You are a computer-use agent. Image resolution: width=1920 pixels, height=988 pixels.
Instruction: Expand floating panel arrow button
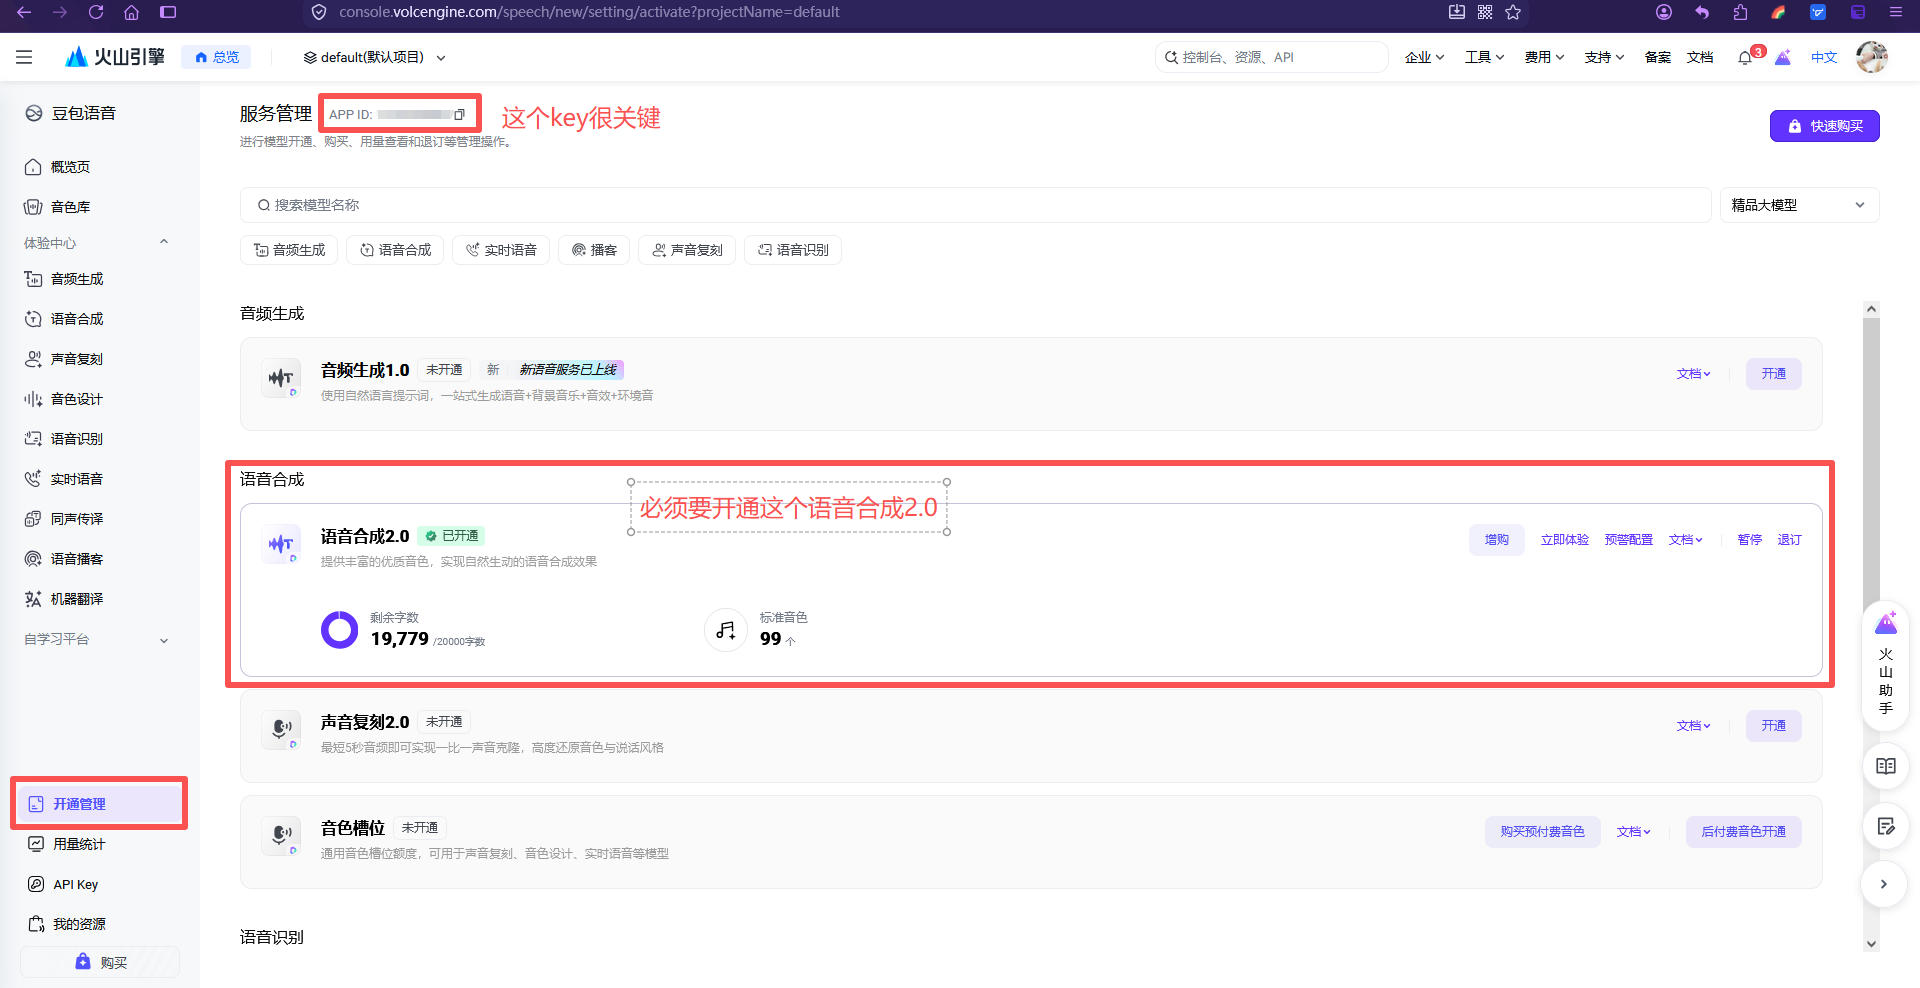[x=1884, y=884]
